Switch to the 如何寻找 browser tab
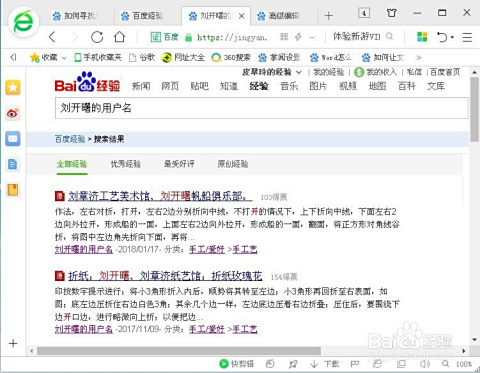 click(x=75, y=16)
